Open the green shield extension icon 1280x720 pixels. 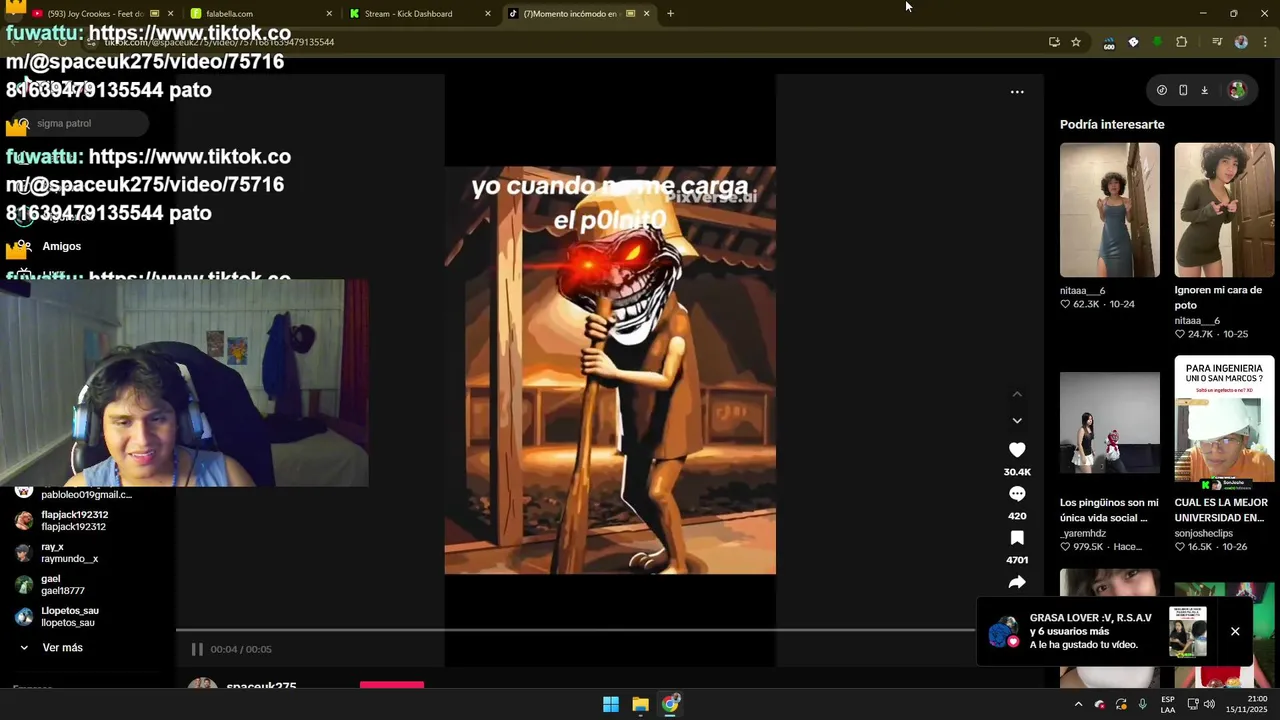1157,42
